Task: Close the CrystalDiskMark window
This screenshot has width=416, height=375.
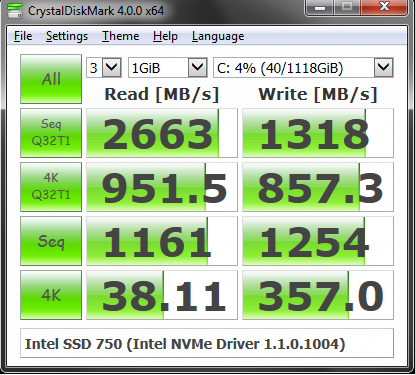Action: (385, 7)
